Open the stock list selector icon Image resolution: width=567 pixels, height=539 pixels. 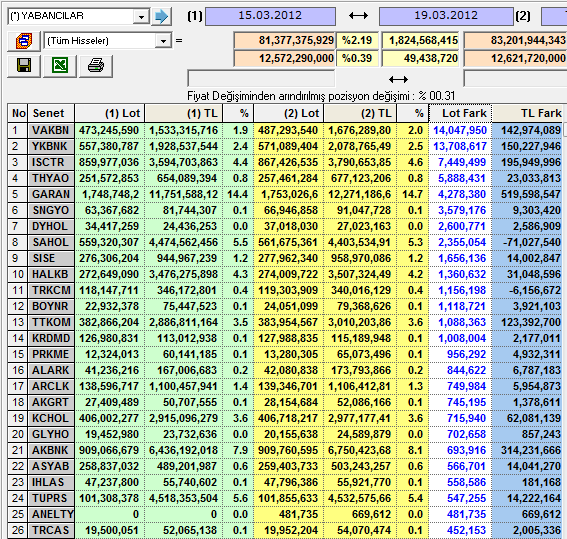[x=24, y=41]
